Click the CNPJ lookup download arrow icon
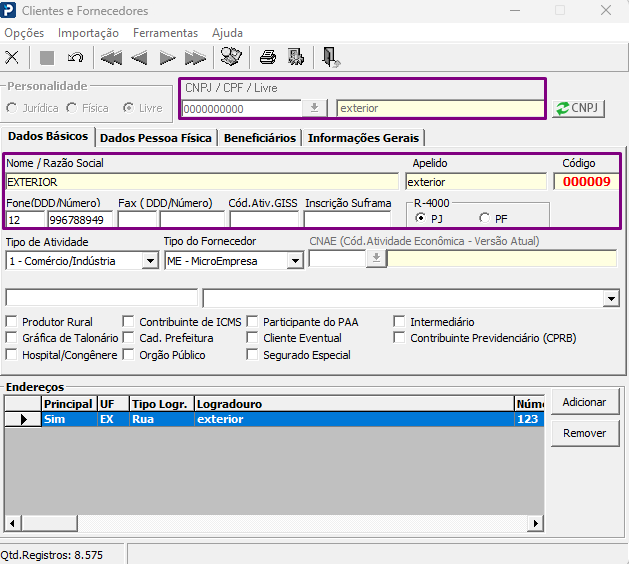This screenshot has width=629, height=564. click(x=314, y=108)
